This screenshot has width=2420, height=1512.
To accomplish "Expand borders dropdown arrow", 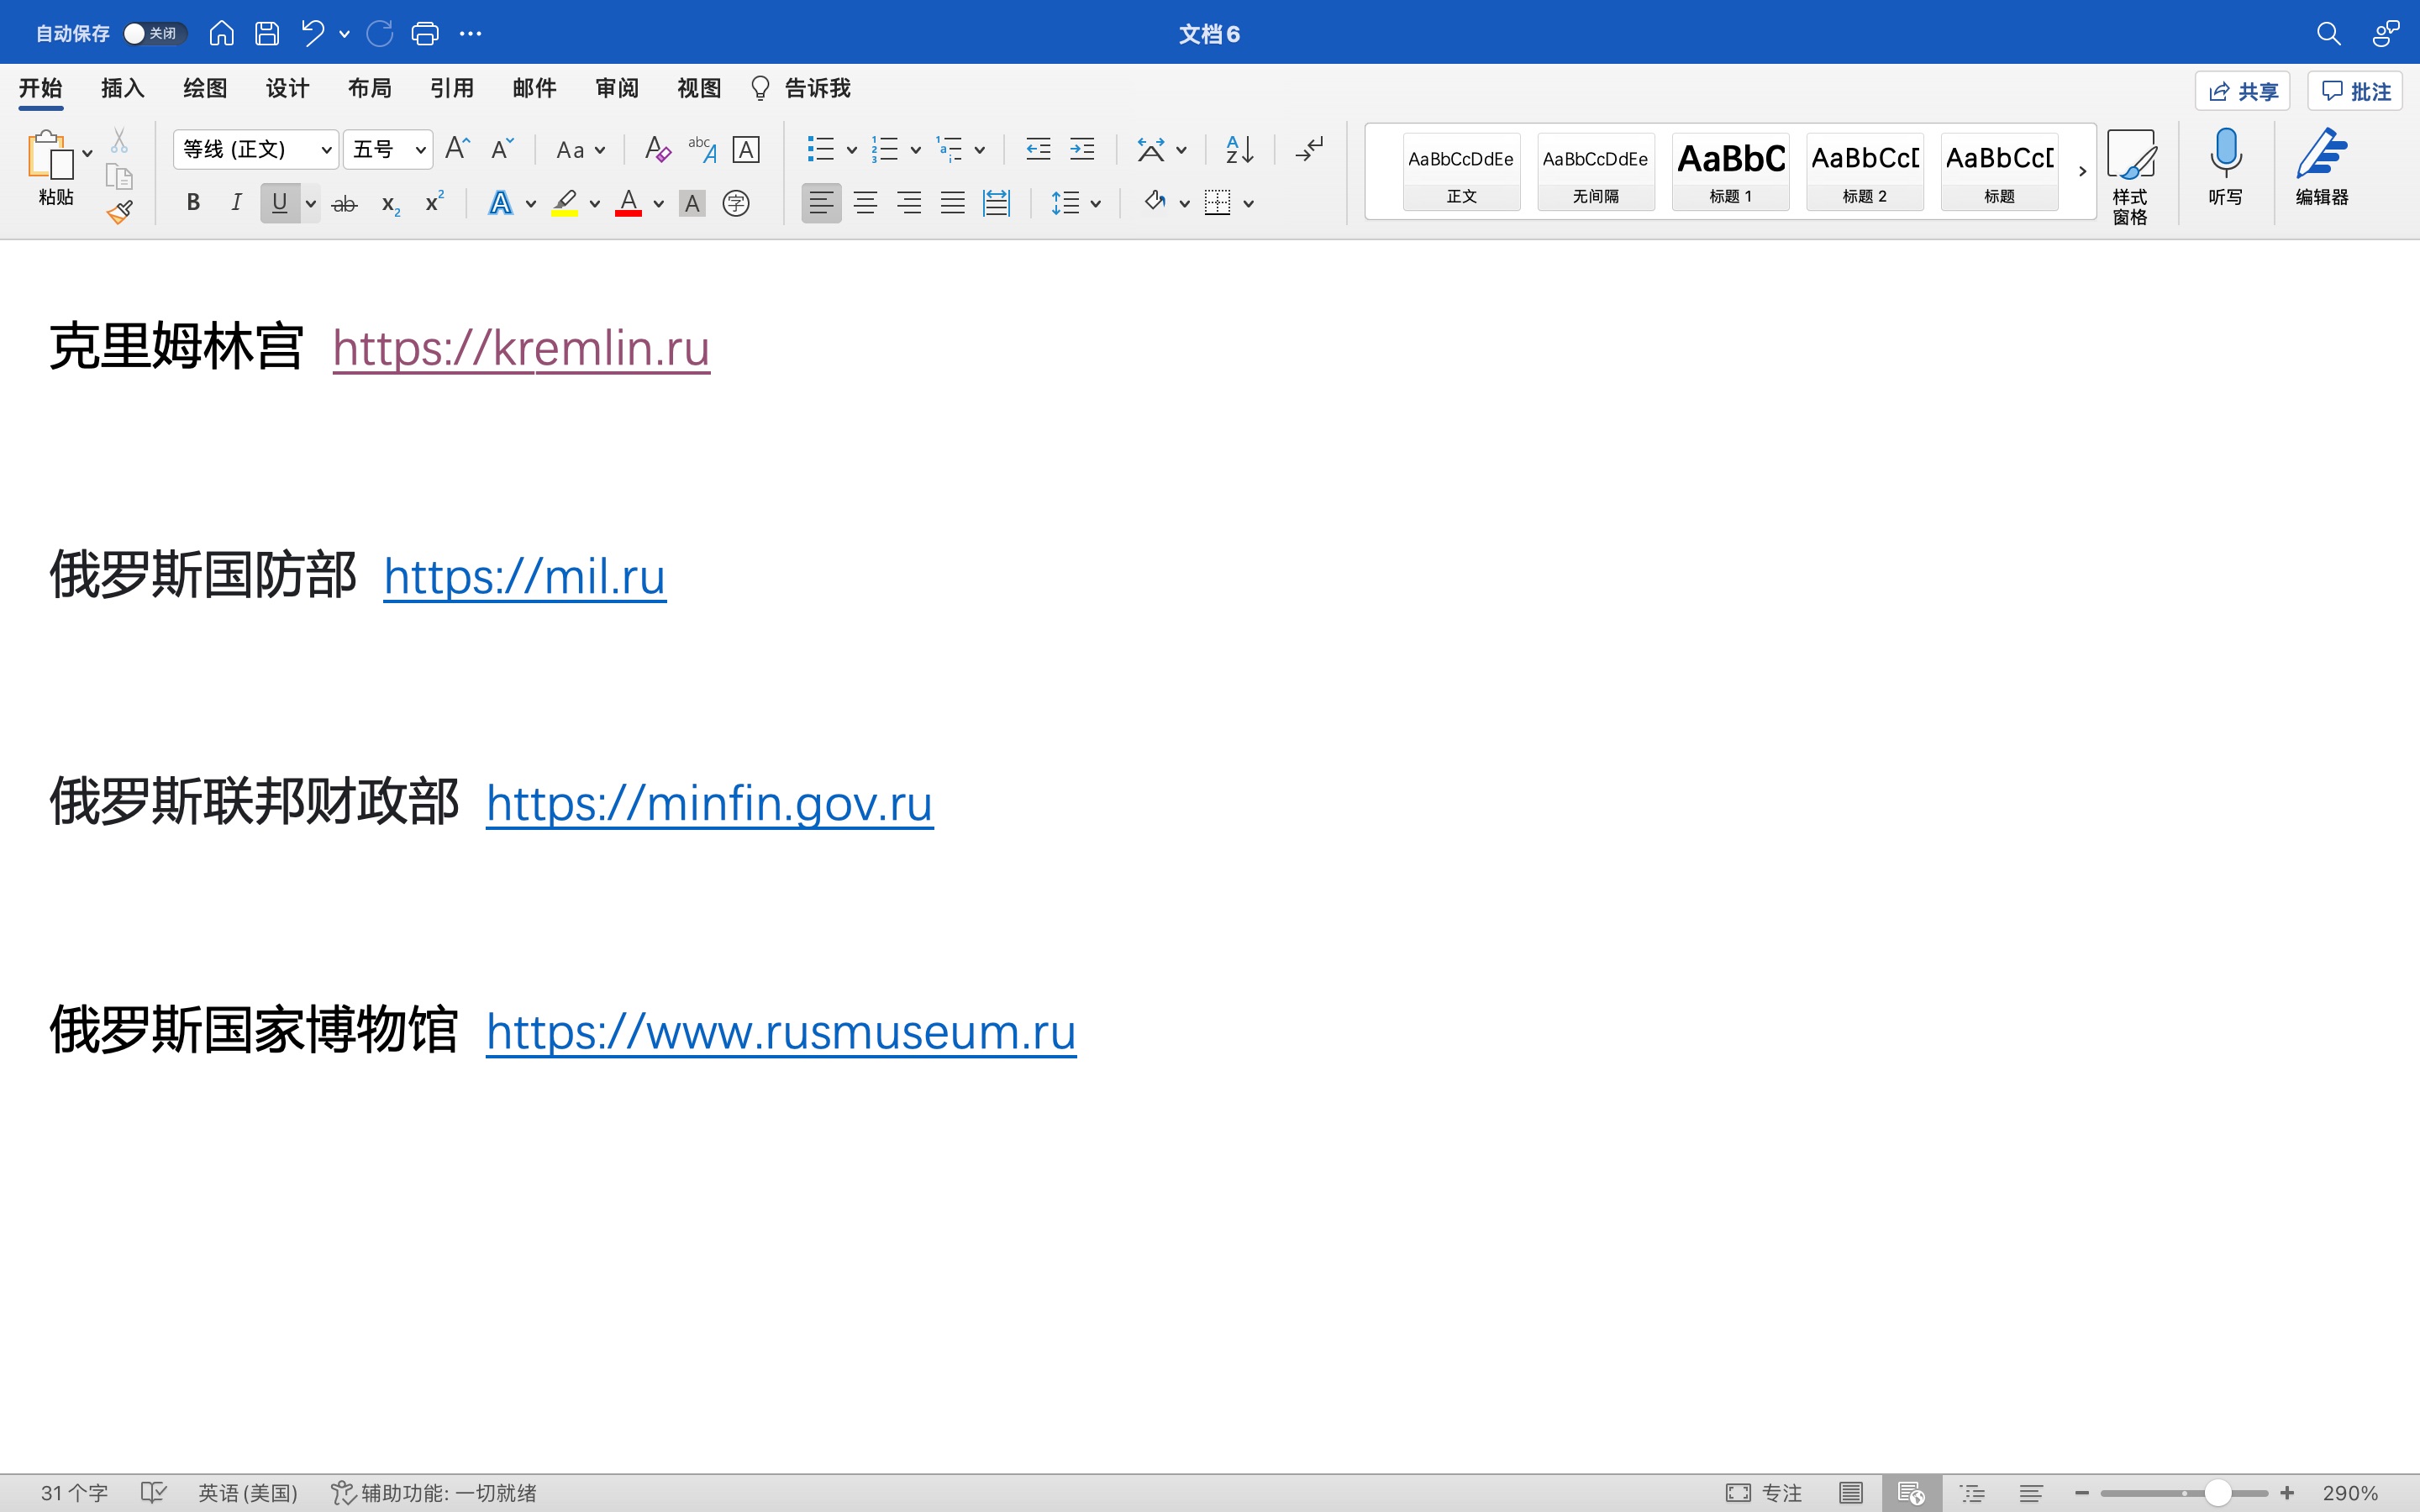I will pos(1248,204).
